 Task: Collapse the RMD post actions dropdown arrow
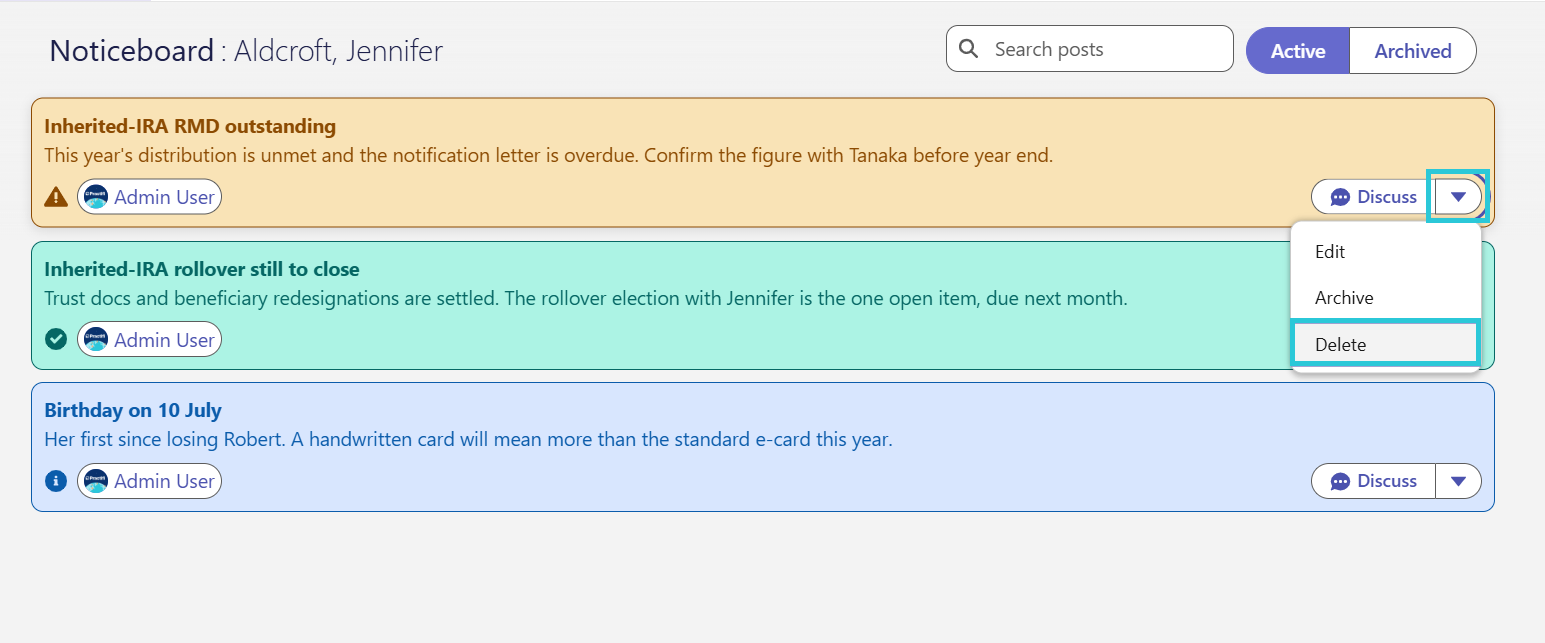tap(1458, 197)
